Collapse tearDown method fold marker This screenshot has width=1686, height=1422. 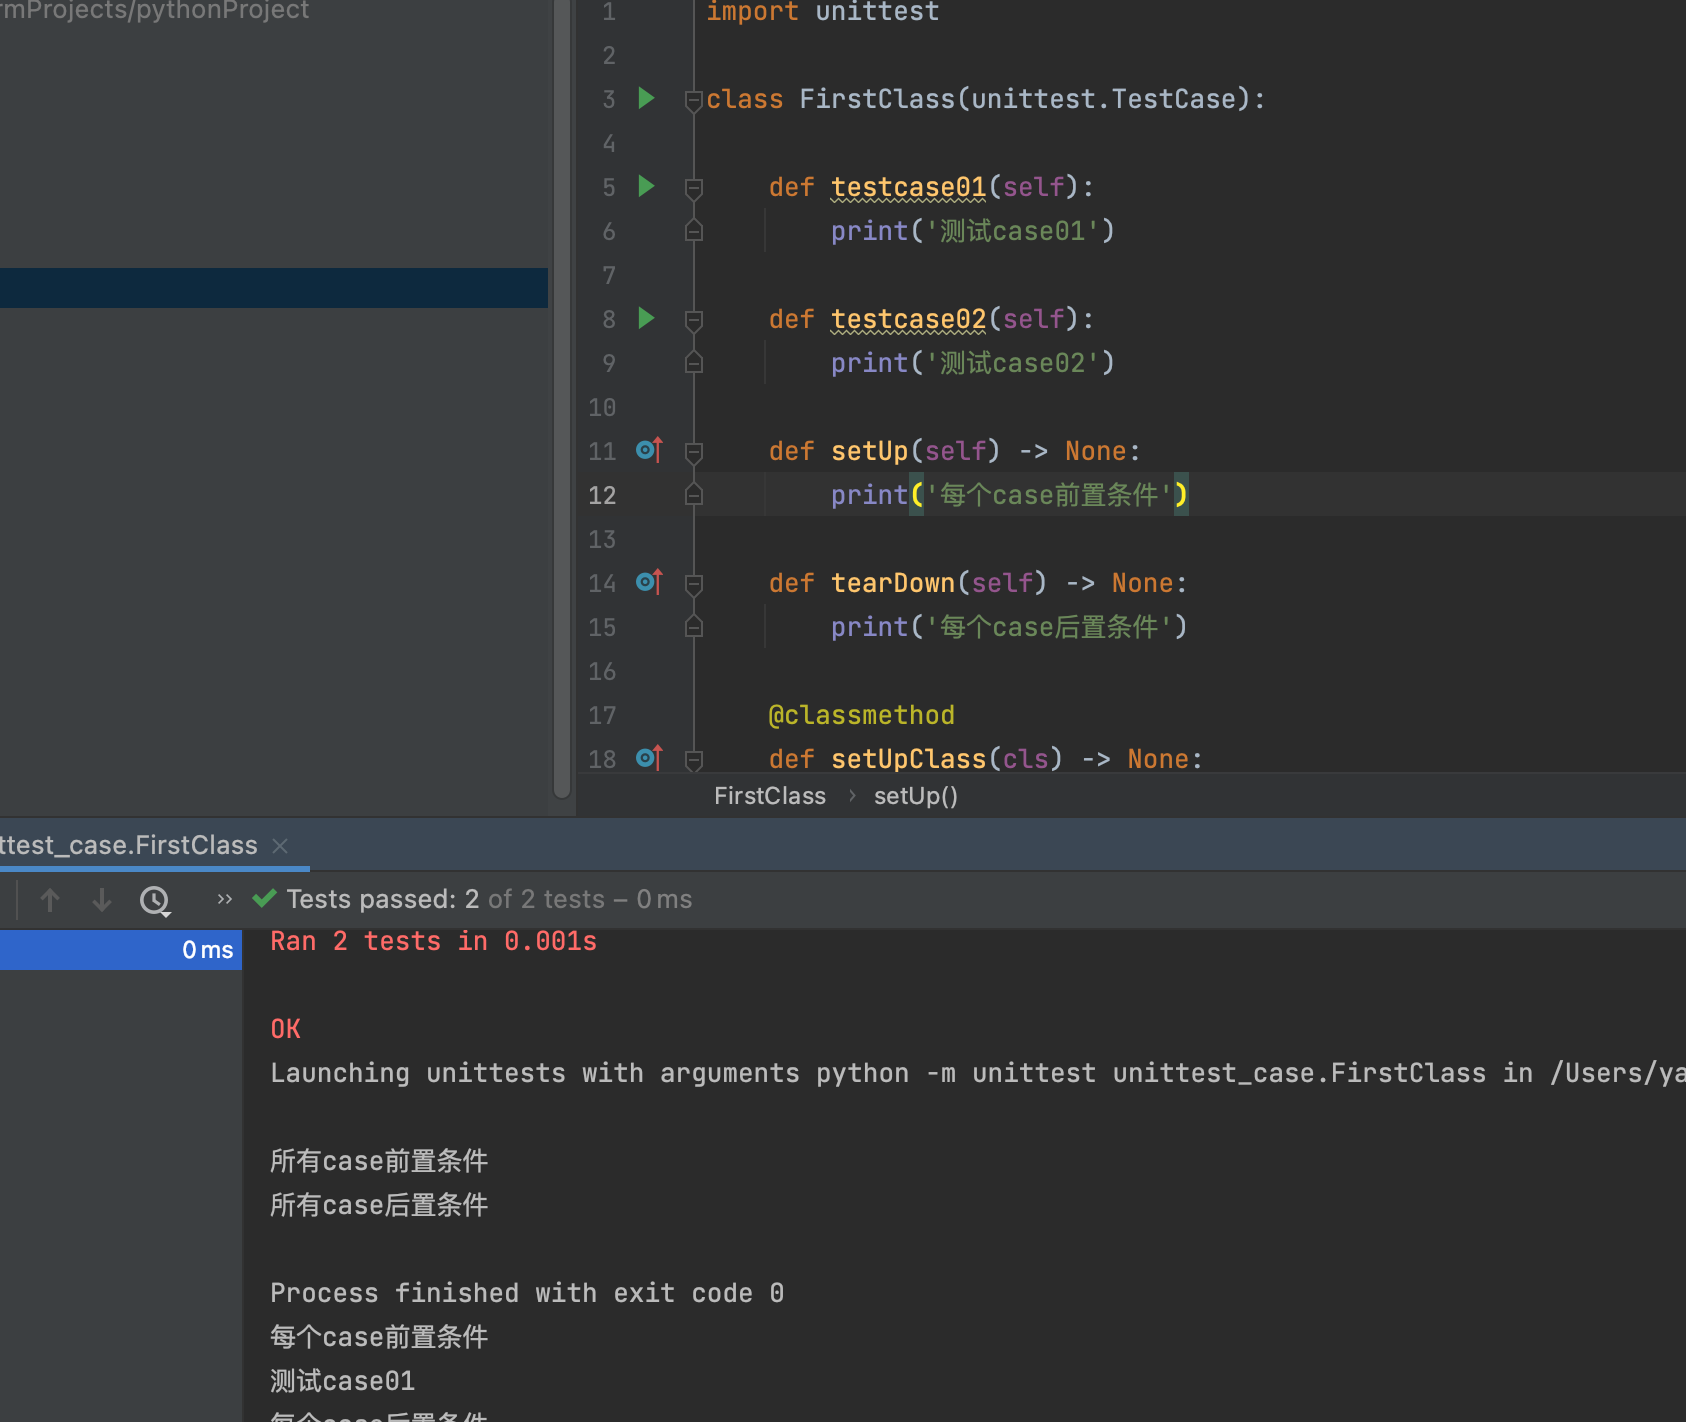[x=693, y=584]
